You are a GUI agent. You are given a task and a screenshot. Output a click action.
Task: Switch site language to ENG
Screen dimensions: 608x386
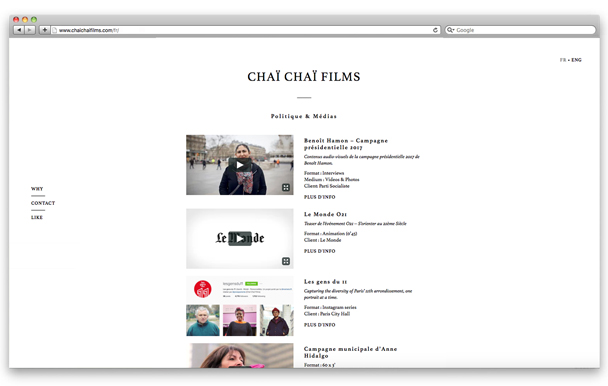tap(576, 60)
